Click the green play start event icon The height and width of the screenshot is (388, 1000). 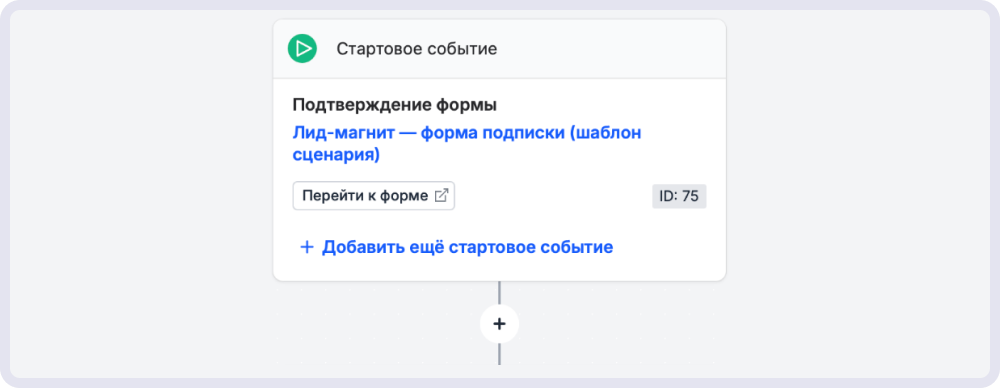pos(302,48)
